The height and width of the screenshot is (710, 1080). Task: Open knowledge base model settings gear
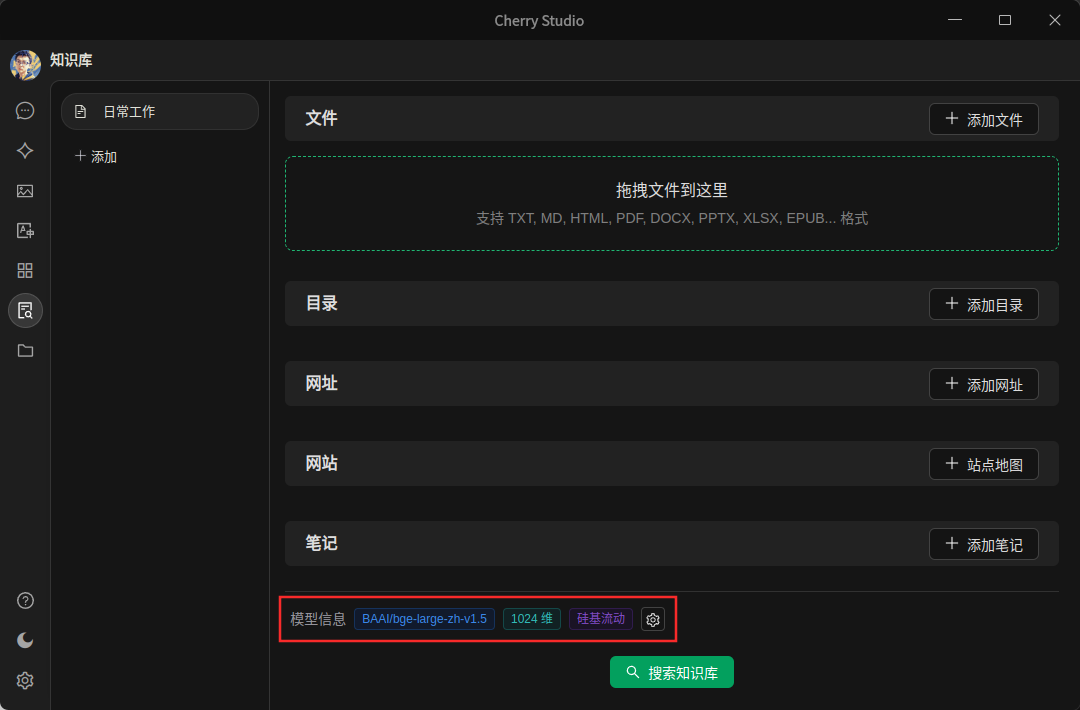coord(653,619)
